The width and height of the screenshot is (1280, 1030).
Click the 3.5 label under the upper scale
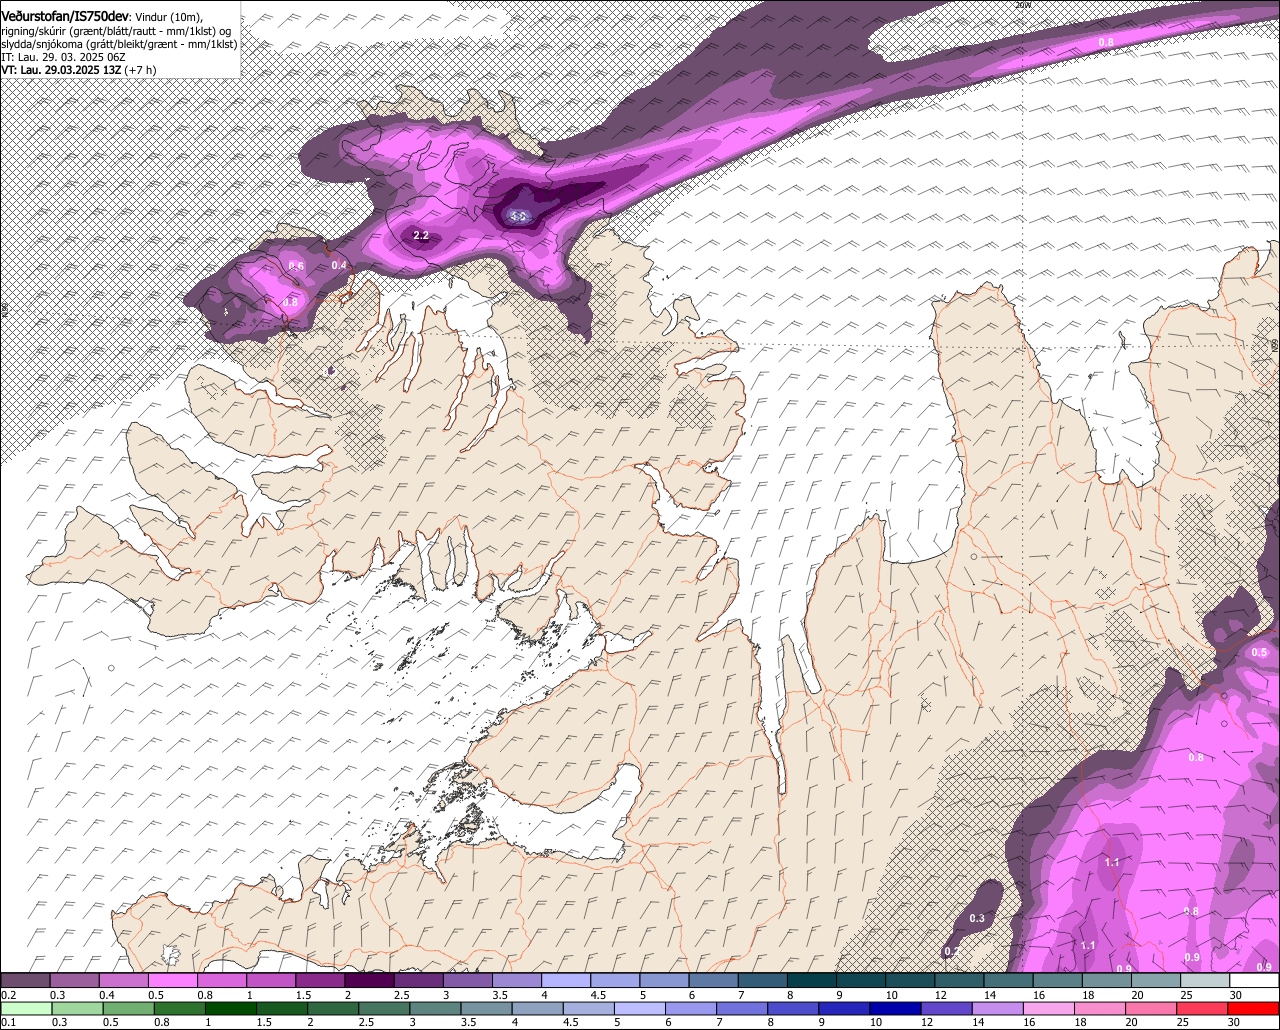tap(500, 996)
